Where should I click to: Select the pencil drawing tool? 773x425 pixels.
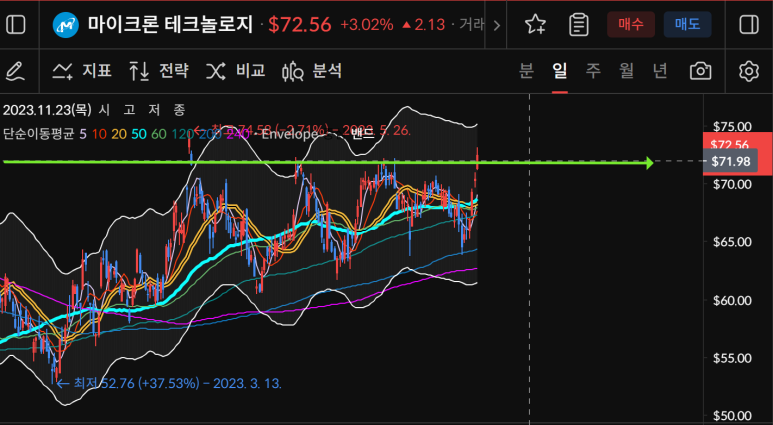(x=15, y=71)
